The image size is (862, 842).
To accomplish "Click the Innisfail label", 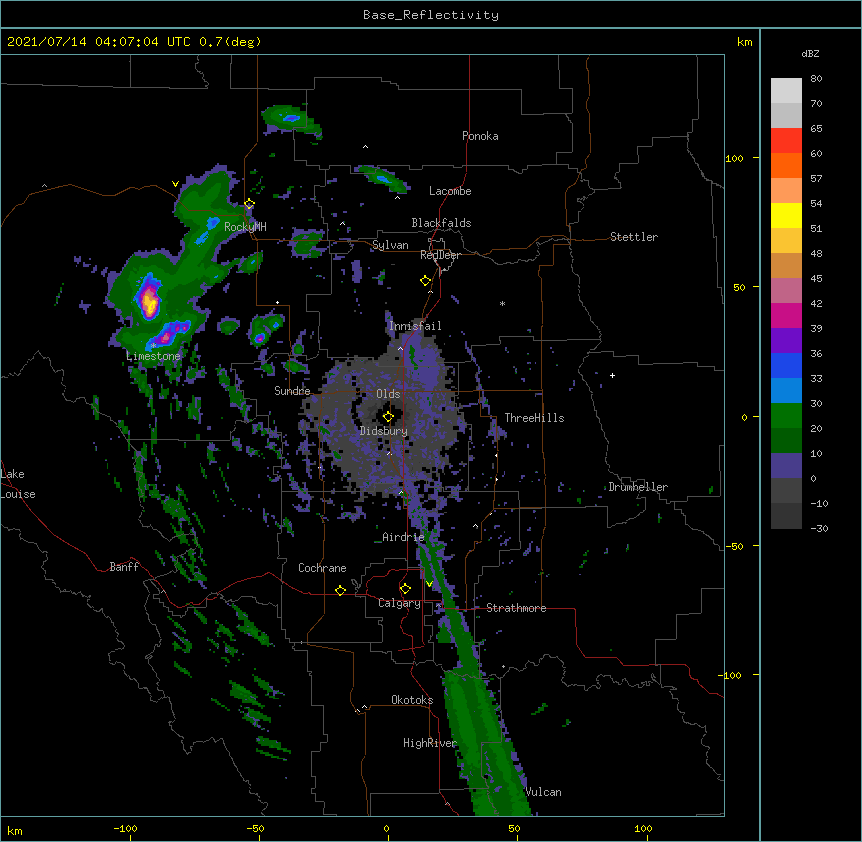I will (x=415, y=326).
